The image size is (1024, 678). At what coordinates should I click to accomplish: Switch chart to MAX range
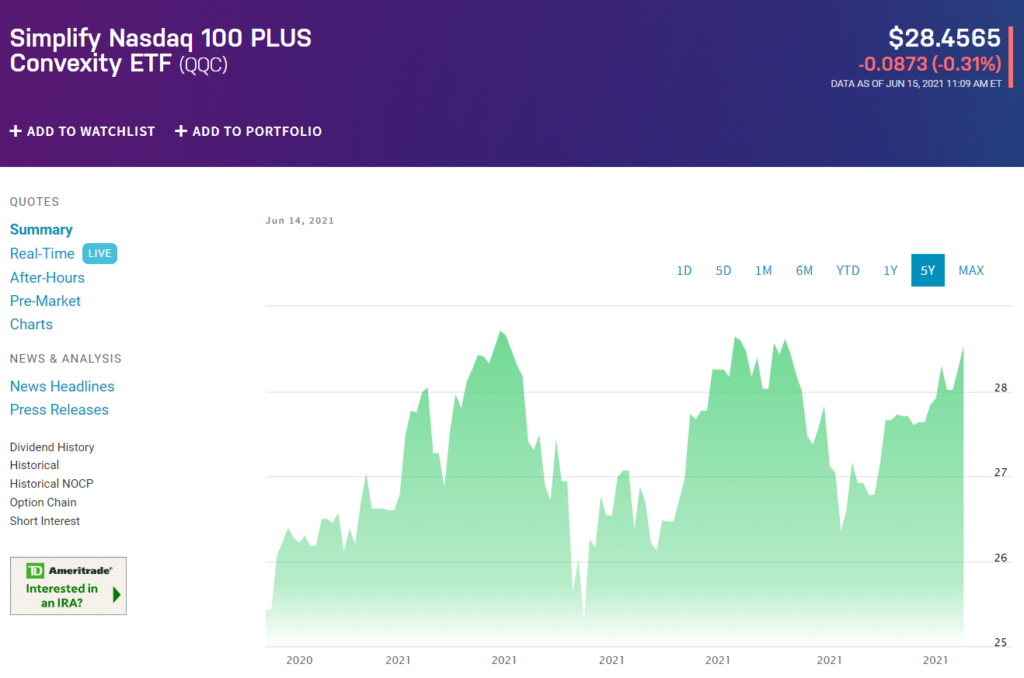click(971, 270)
